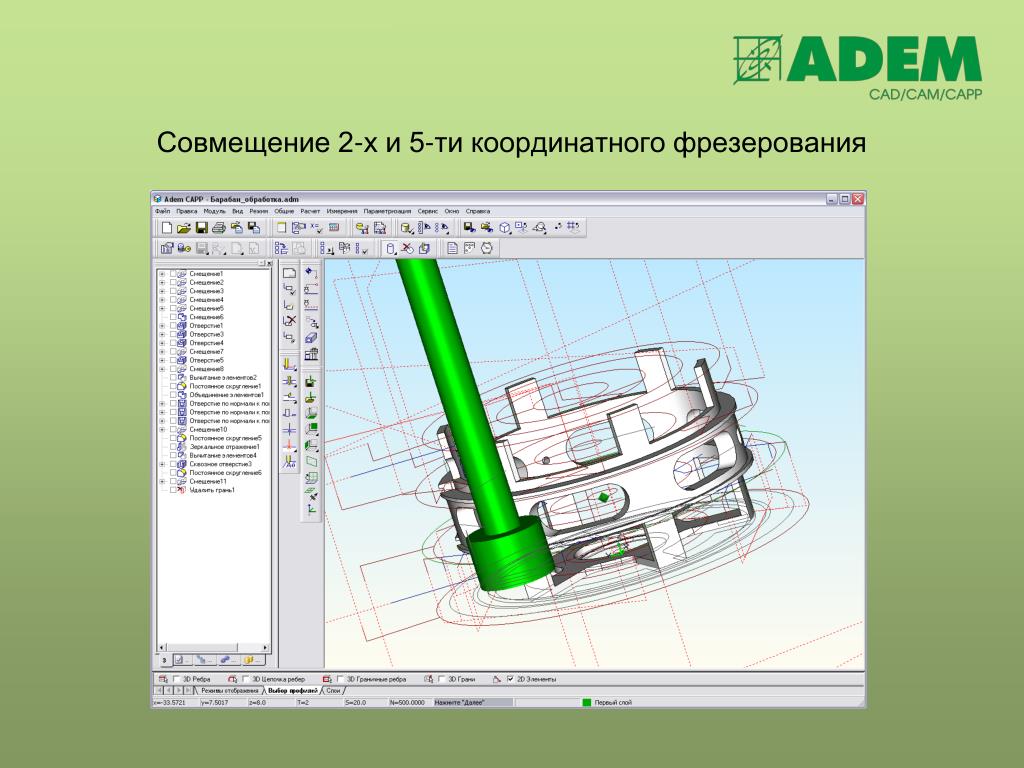Click the 3D cube view icon
1024x768 pixels.
(x=504, y=228)
